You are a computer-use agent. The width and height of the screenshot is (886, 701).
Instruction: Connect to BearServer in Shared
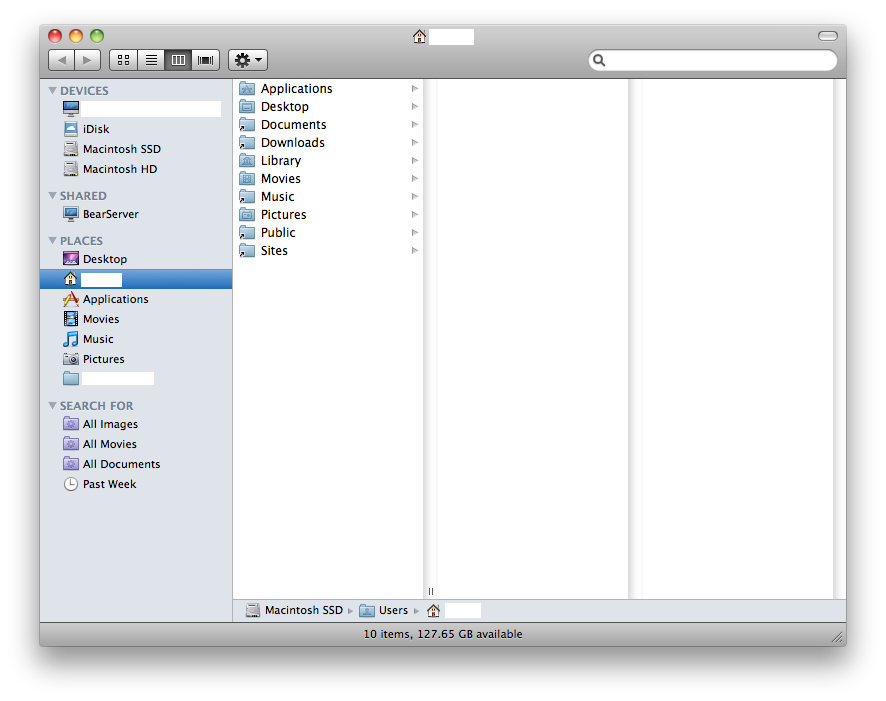pyautogui.click(x=136, y=214)
